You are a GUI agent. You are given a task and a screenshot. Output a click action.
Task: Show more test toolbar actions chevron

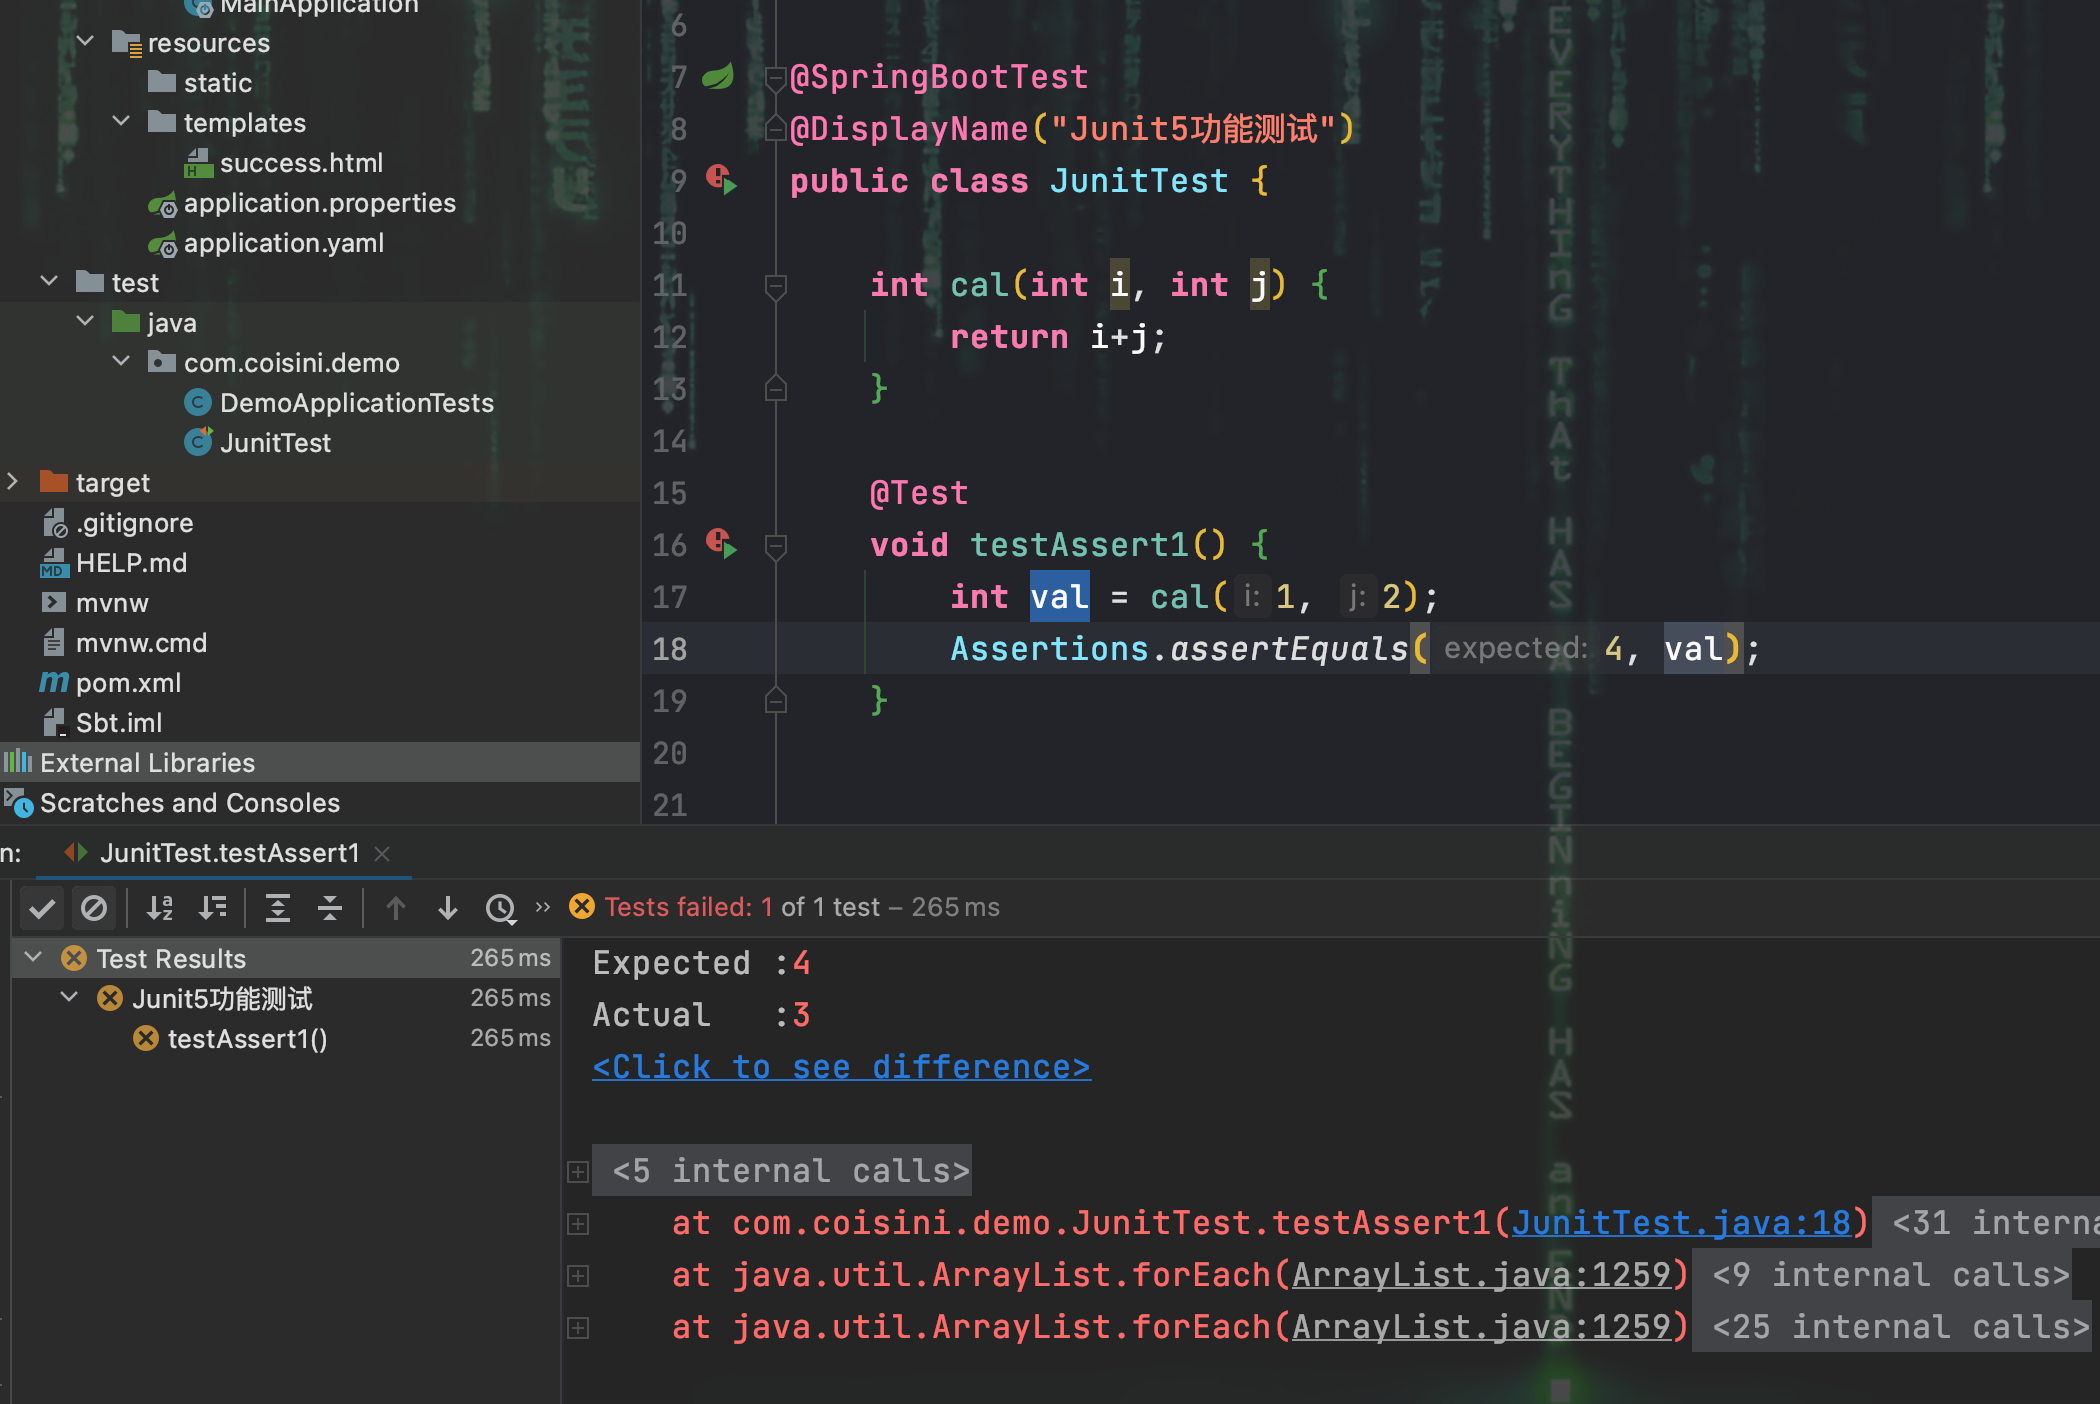tap(543, 907)
